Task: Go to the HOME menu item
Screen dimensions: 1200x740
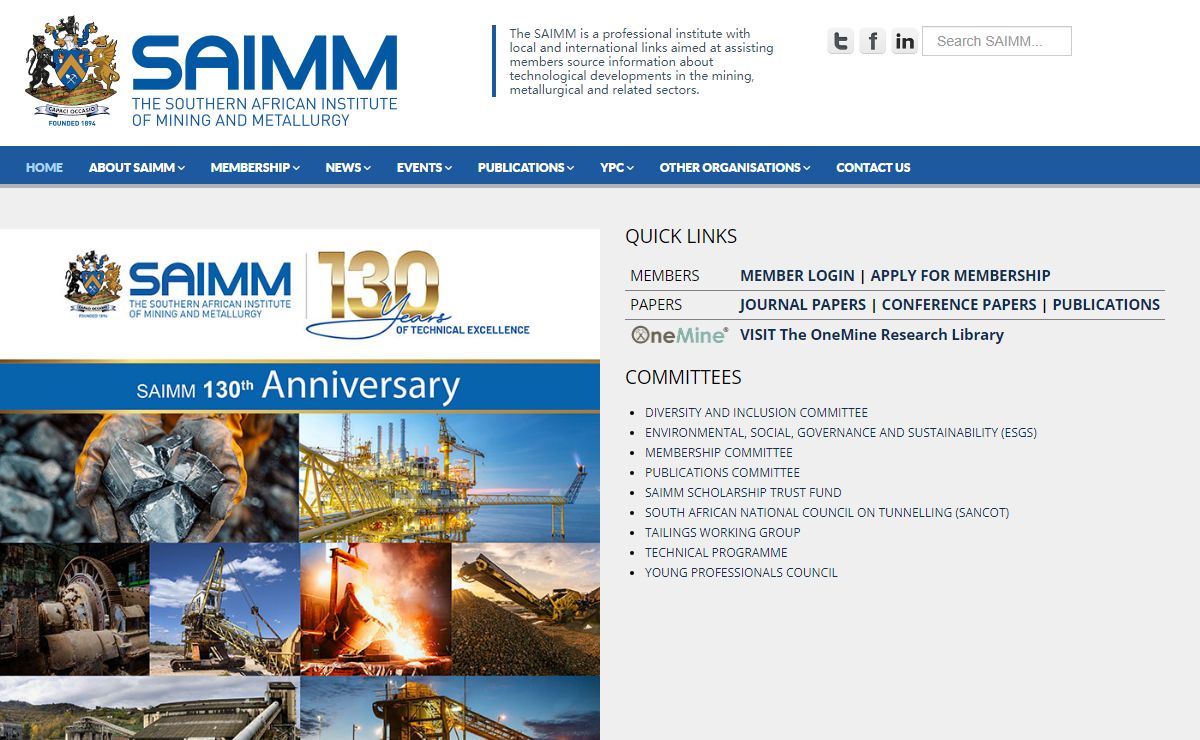Action: 44,167
